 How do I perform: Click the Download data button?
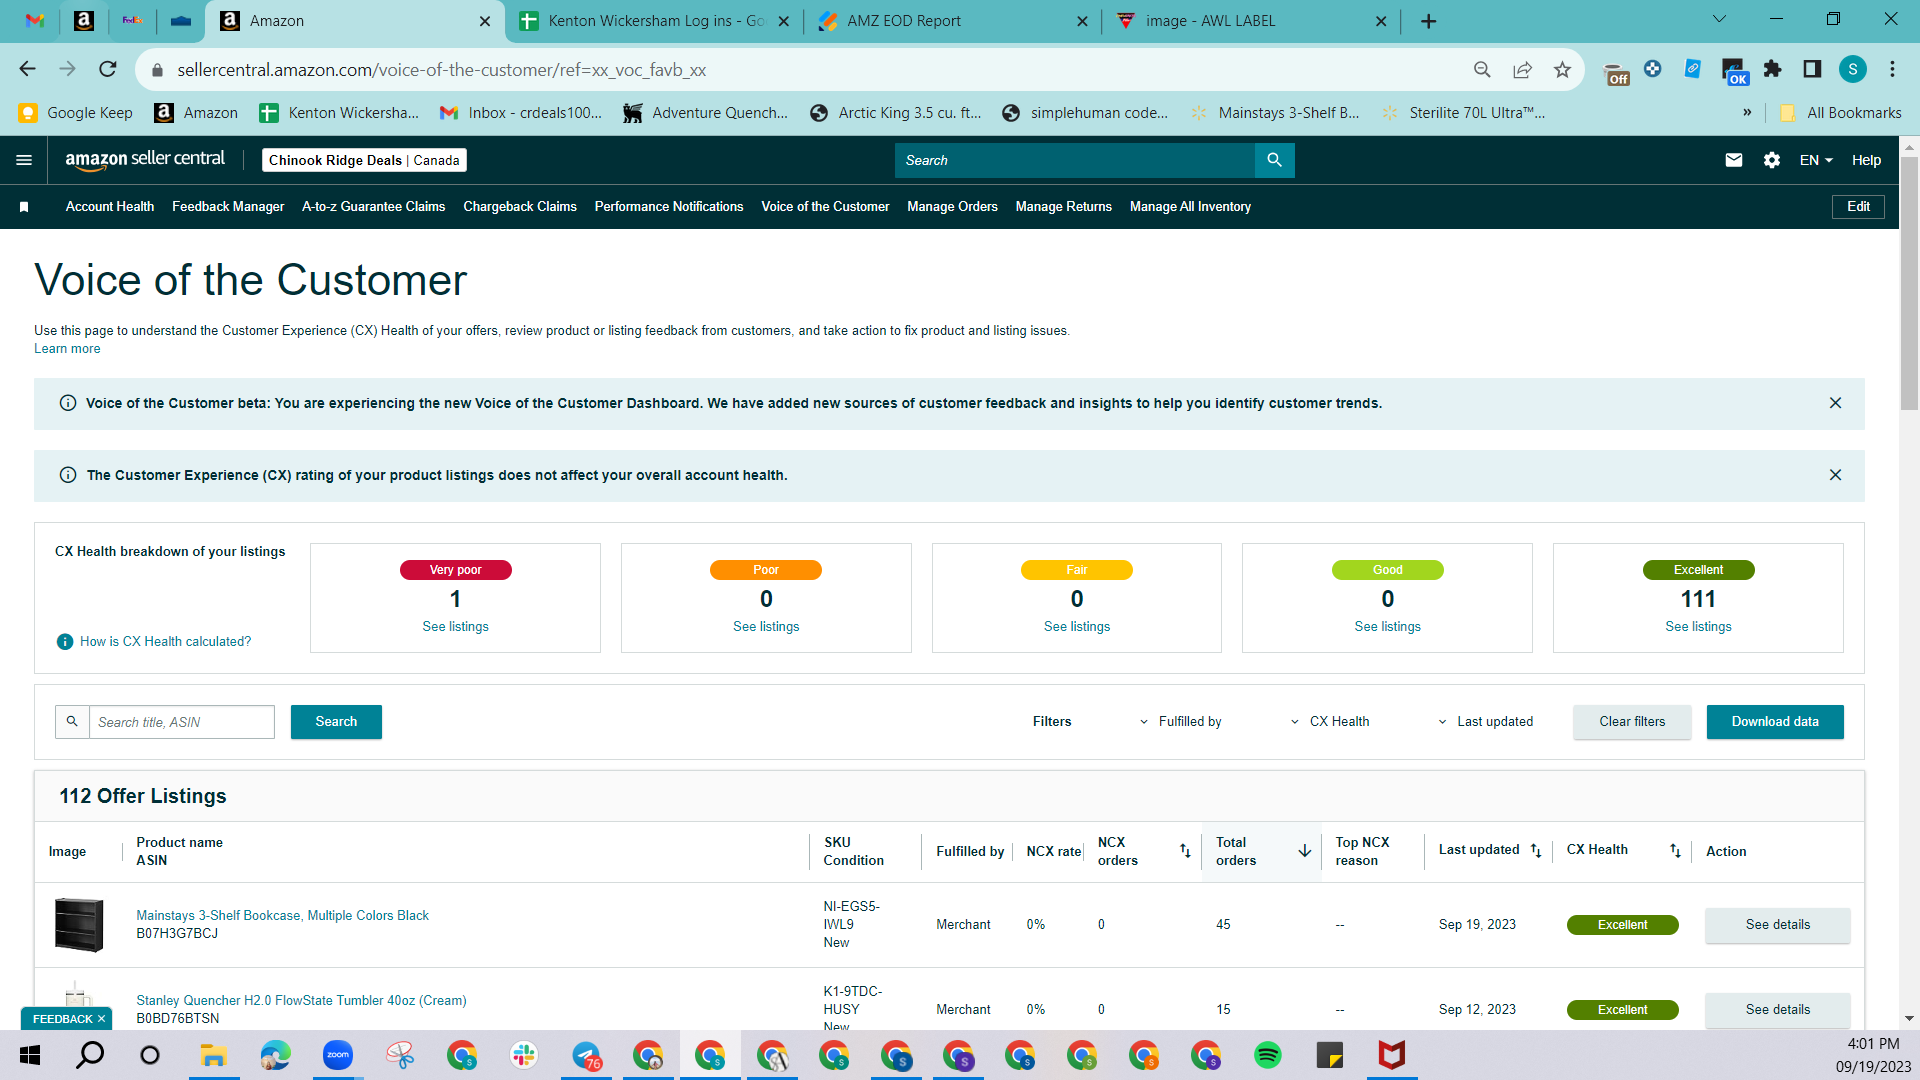(1775, 722)
